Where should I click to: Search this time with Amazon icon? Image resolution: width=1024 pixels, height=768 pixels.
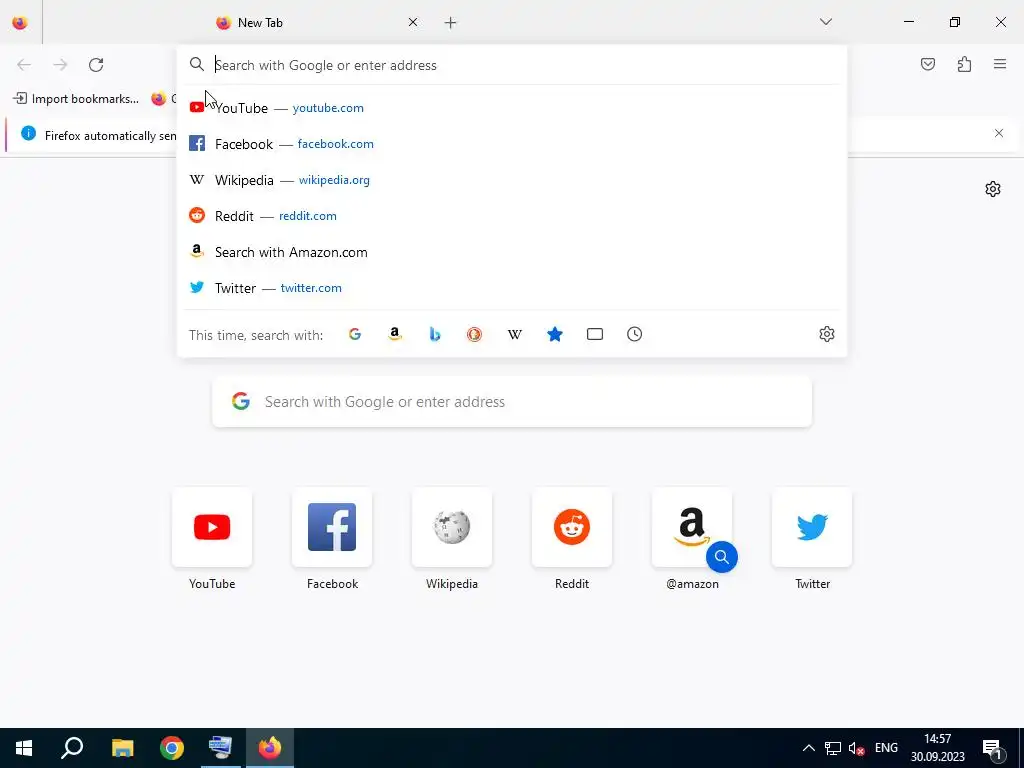394,334
